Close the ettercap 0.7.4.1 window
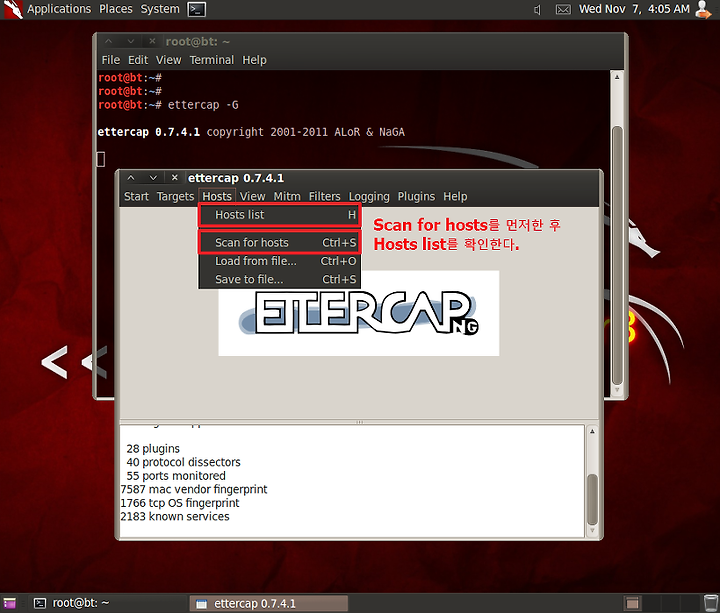The height and width of the screenshot is (613, 720). [174, 178]
